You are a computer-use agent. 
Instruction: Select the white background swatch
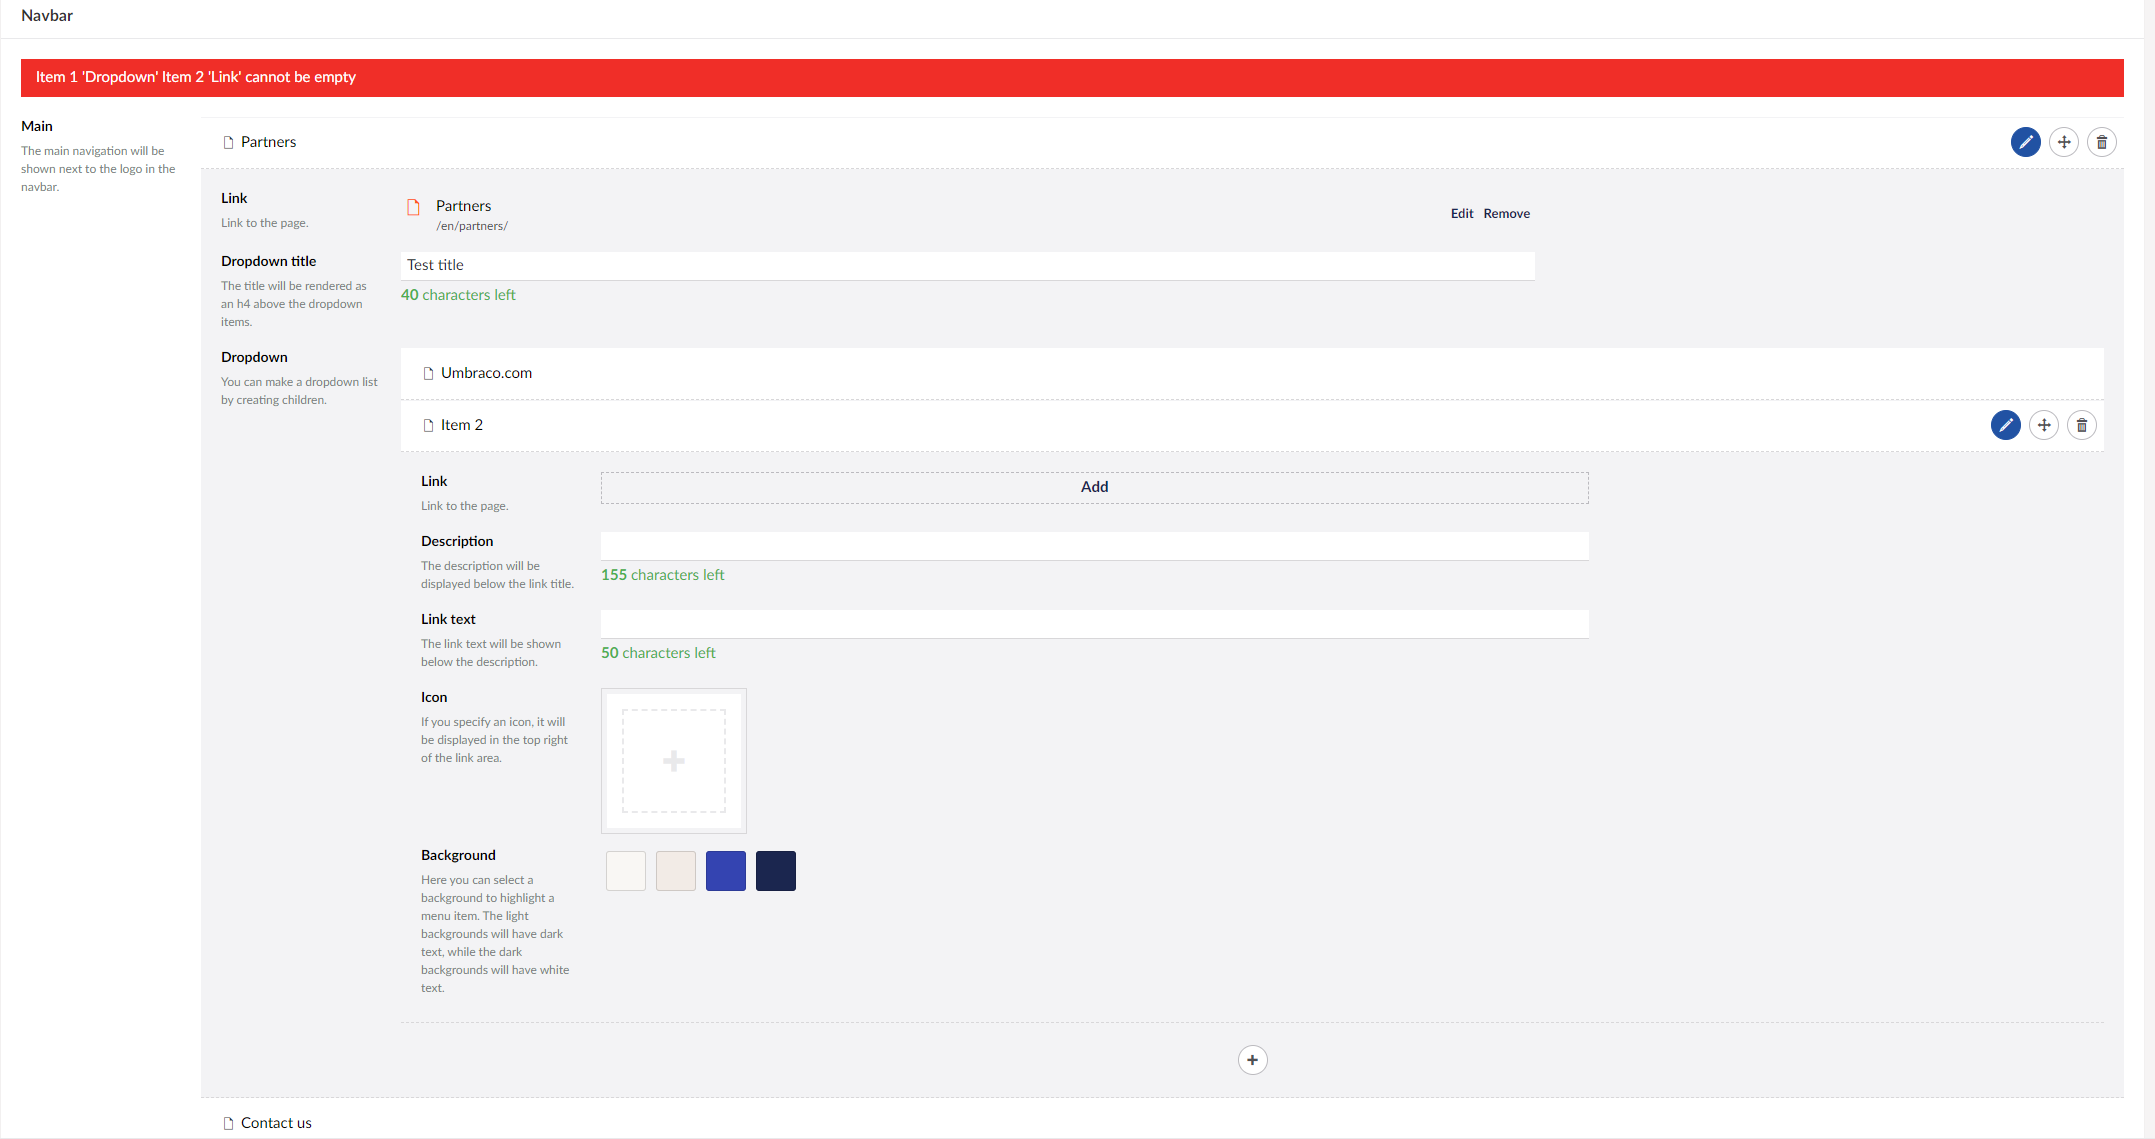tap(625, 871)
